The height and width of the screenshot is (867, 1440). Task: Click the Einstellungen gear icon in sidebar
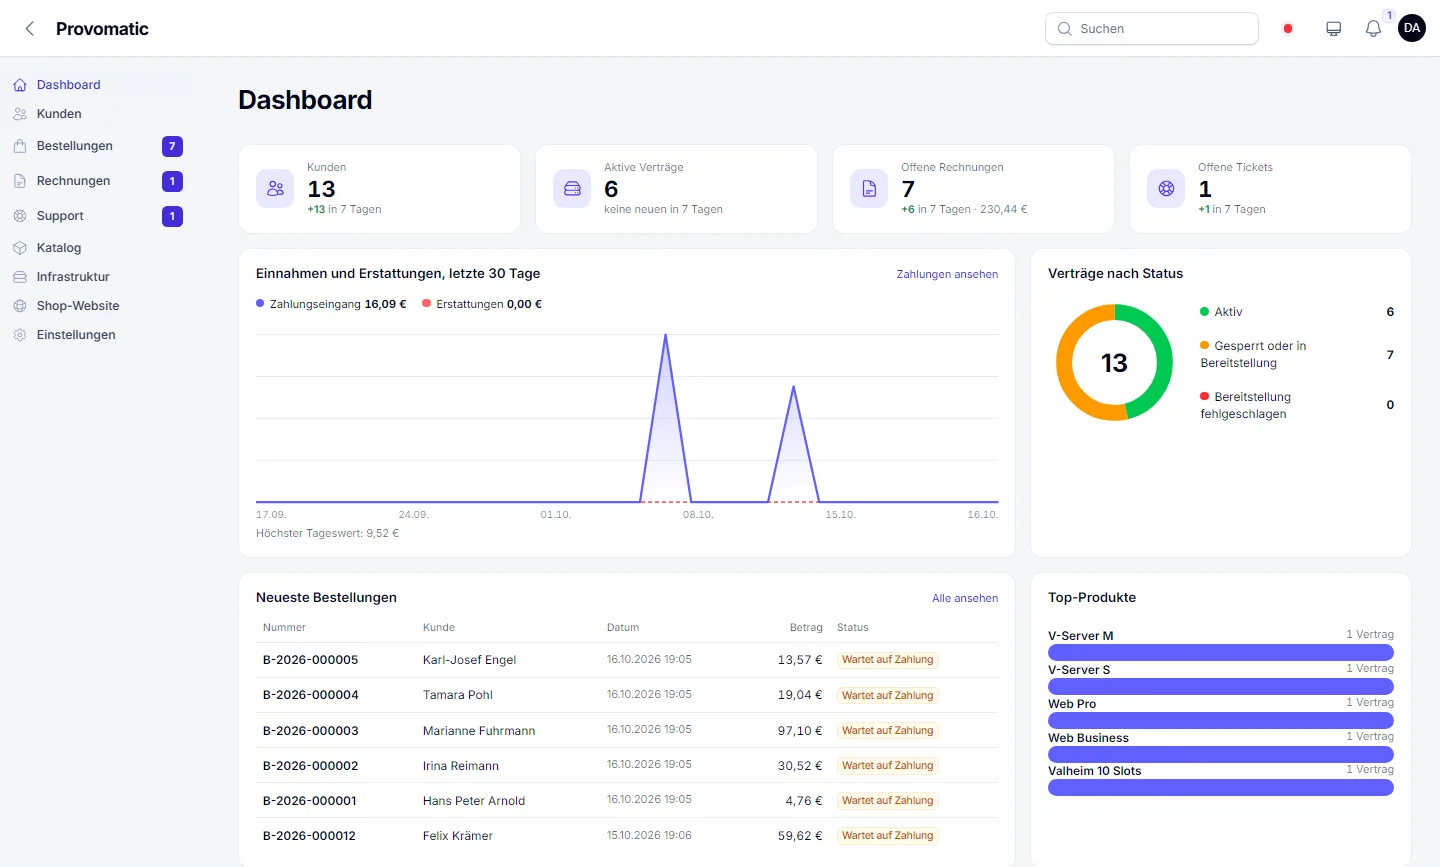point(20,335)
